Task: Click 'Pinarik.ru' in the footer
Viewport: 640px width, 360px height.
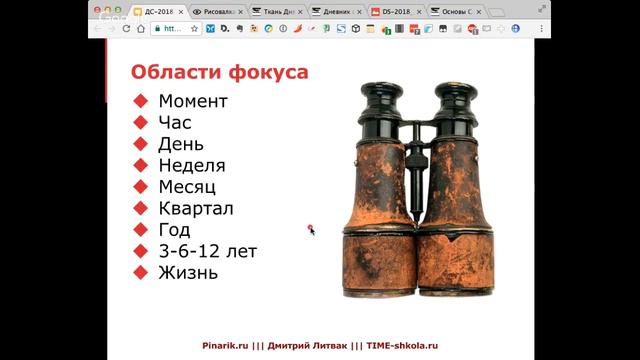Action: [x=225, y=346]
